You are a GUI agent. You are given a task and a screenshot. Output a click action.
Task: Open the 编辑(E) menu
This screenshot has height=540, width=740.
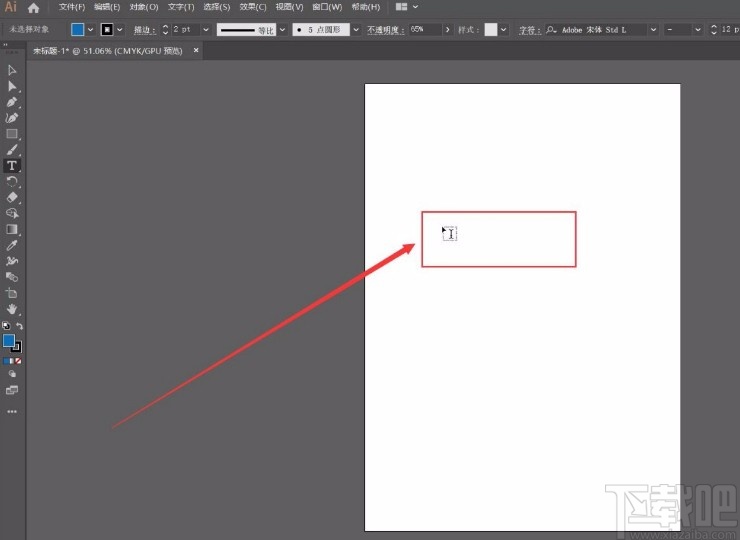[107, 7]
